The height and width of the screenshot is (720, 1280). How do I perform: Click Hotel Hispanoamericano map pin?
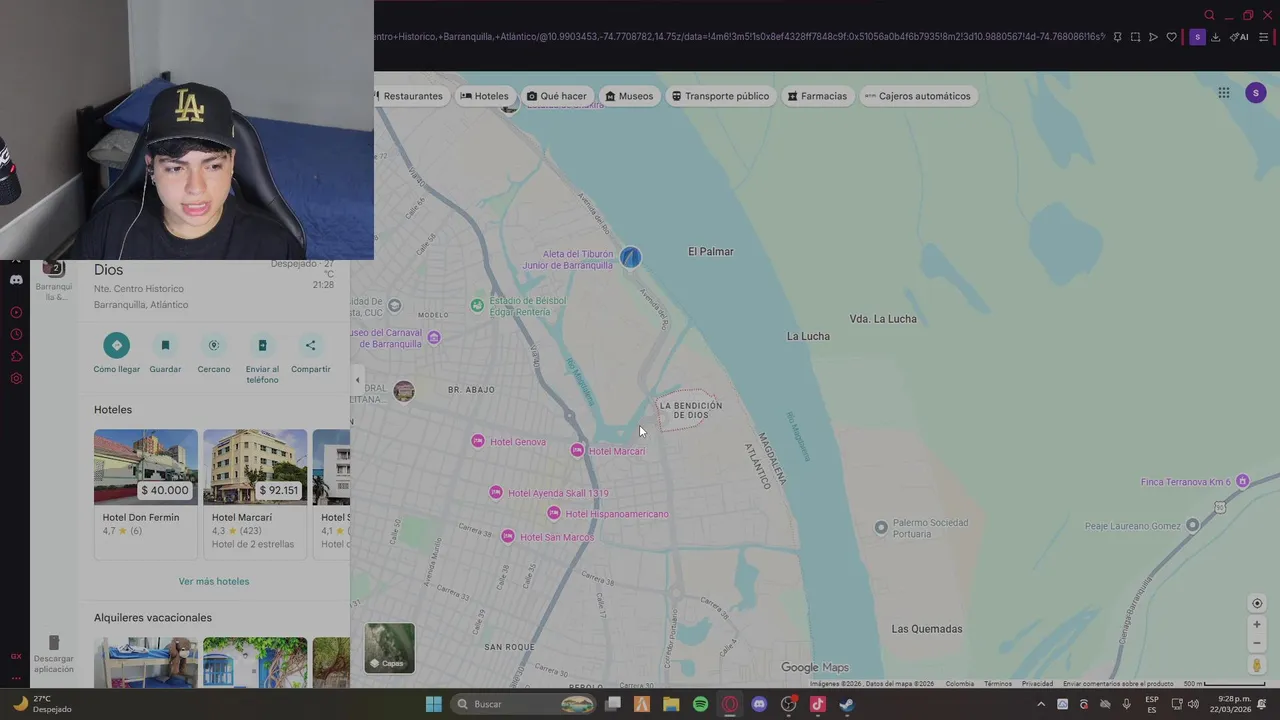(554, 513)
